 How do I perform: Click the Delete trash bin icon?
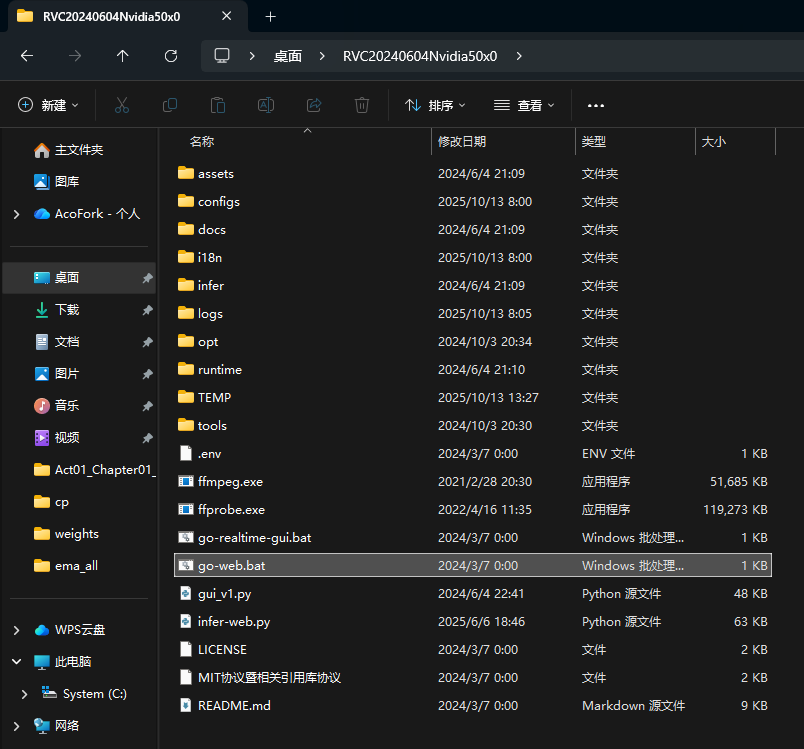pos(362,105)
